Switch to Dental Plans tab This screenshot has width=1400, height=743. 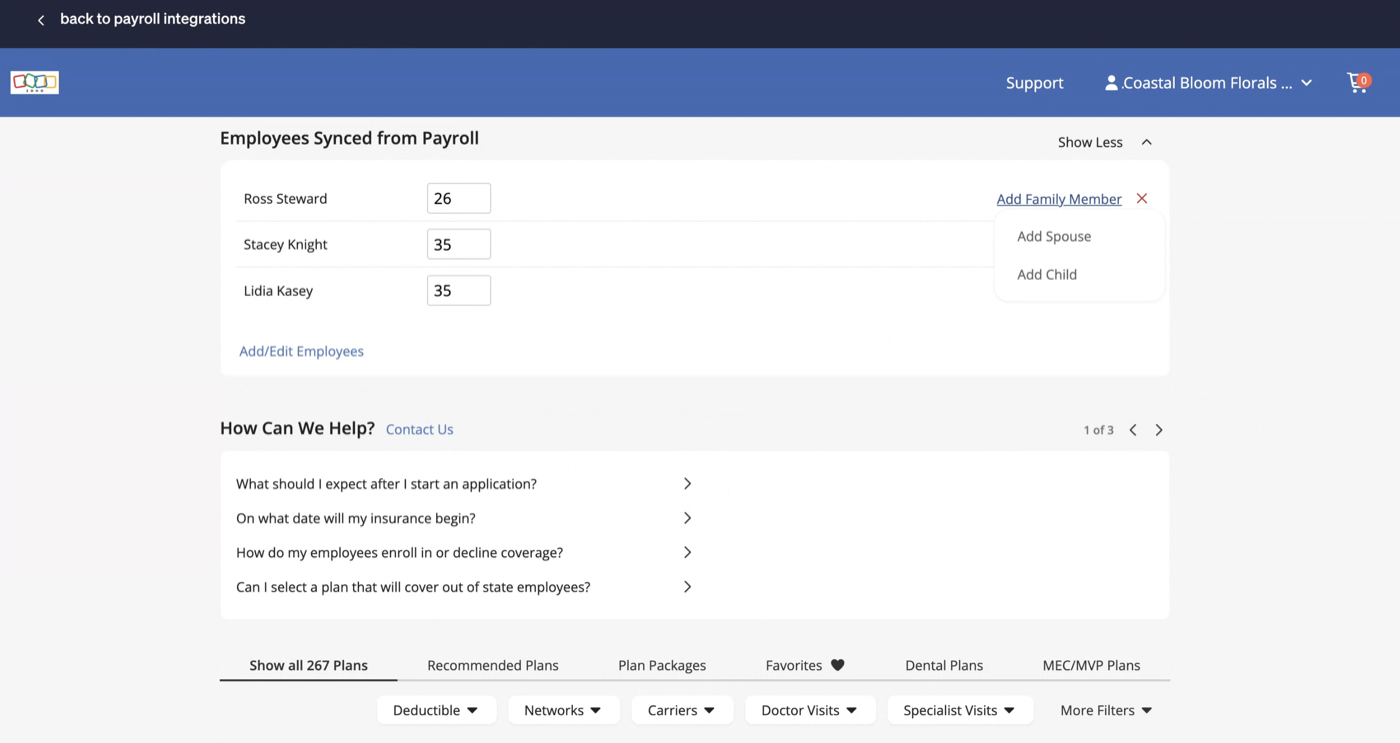(x=944, y=665)
